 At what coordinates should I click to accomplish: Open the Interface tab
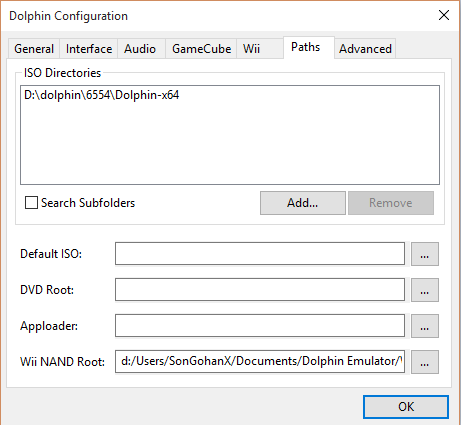[x=89, y=49]
